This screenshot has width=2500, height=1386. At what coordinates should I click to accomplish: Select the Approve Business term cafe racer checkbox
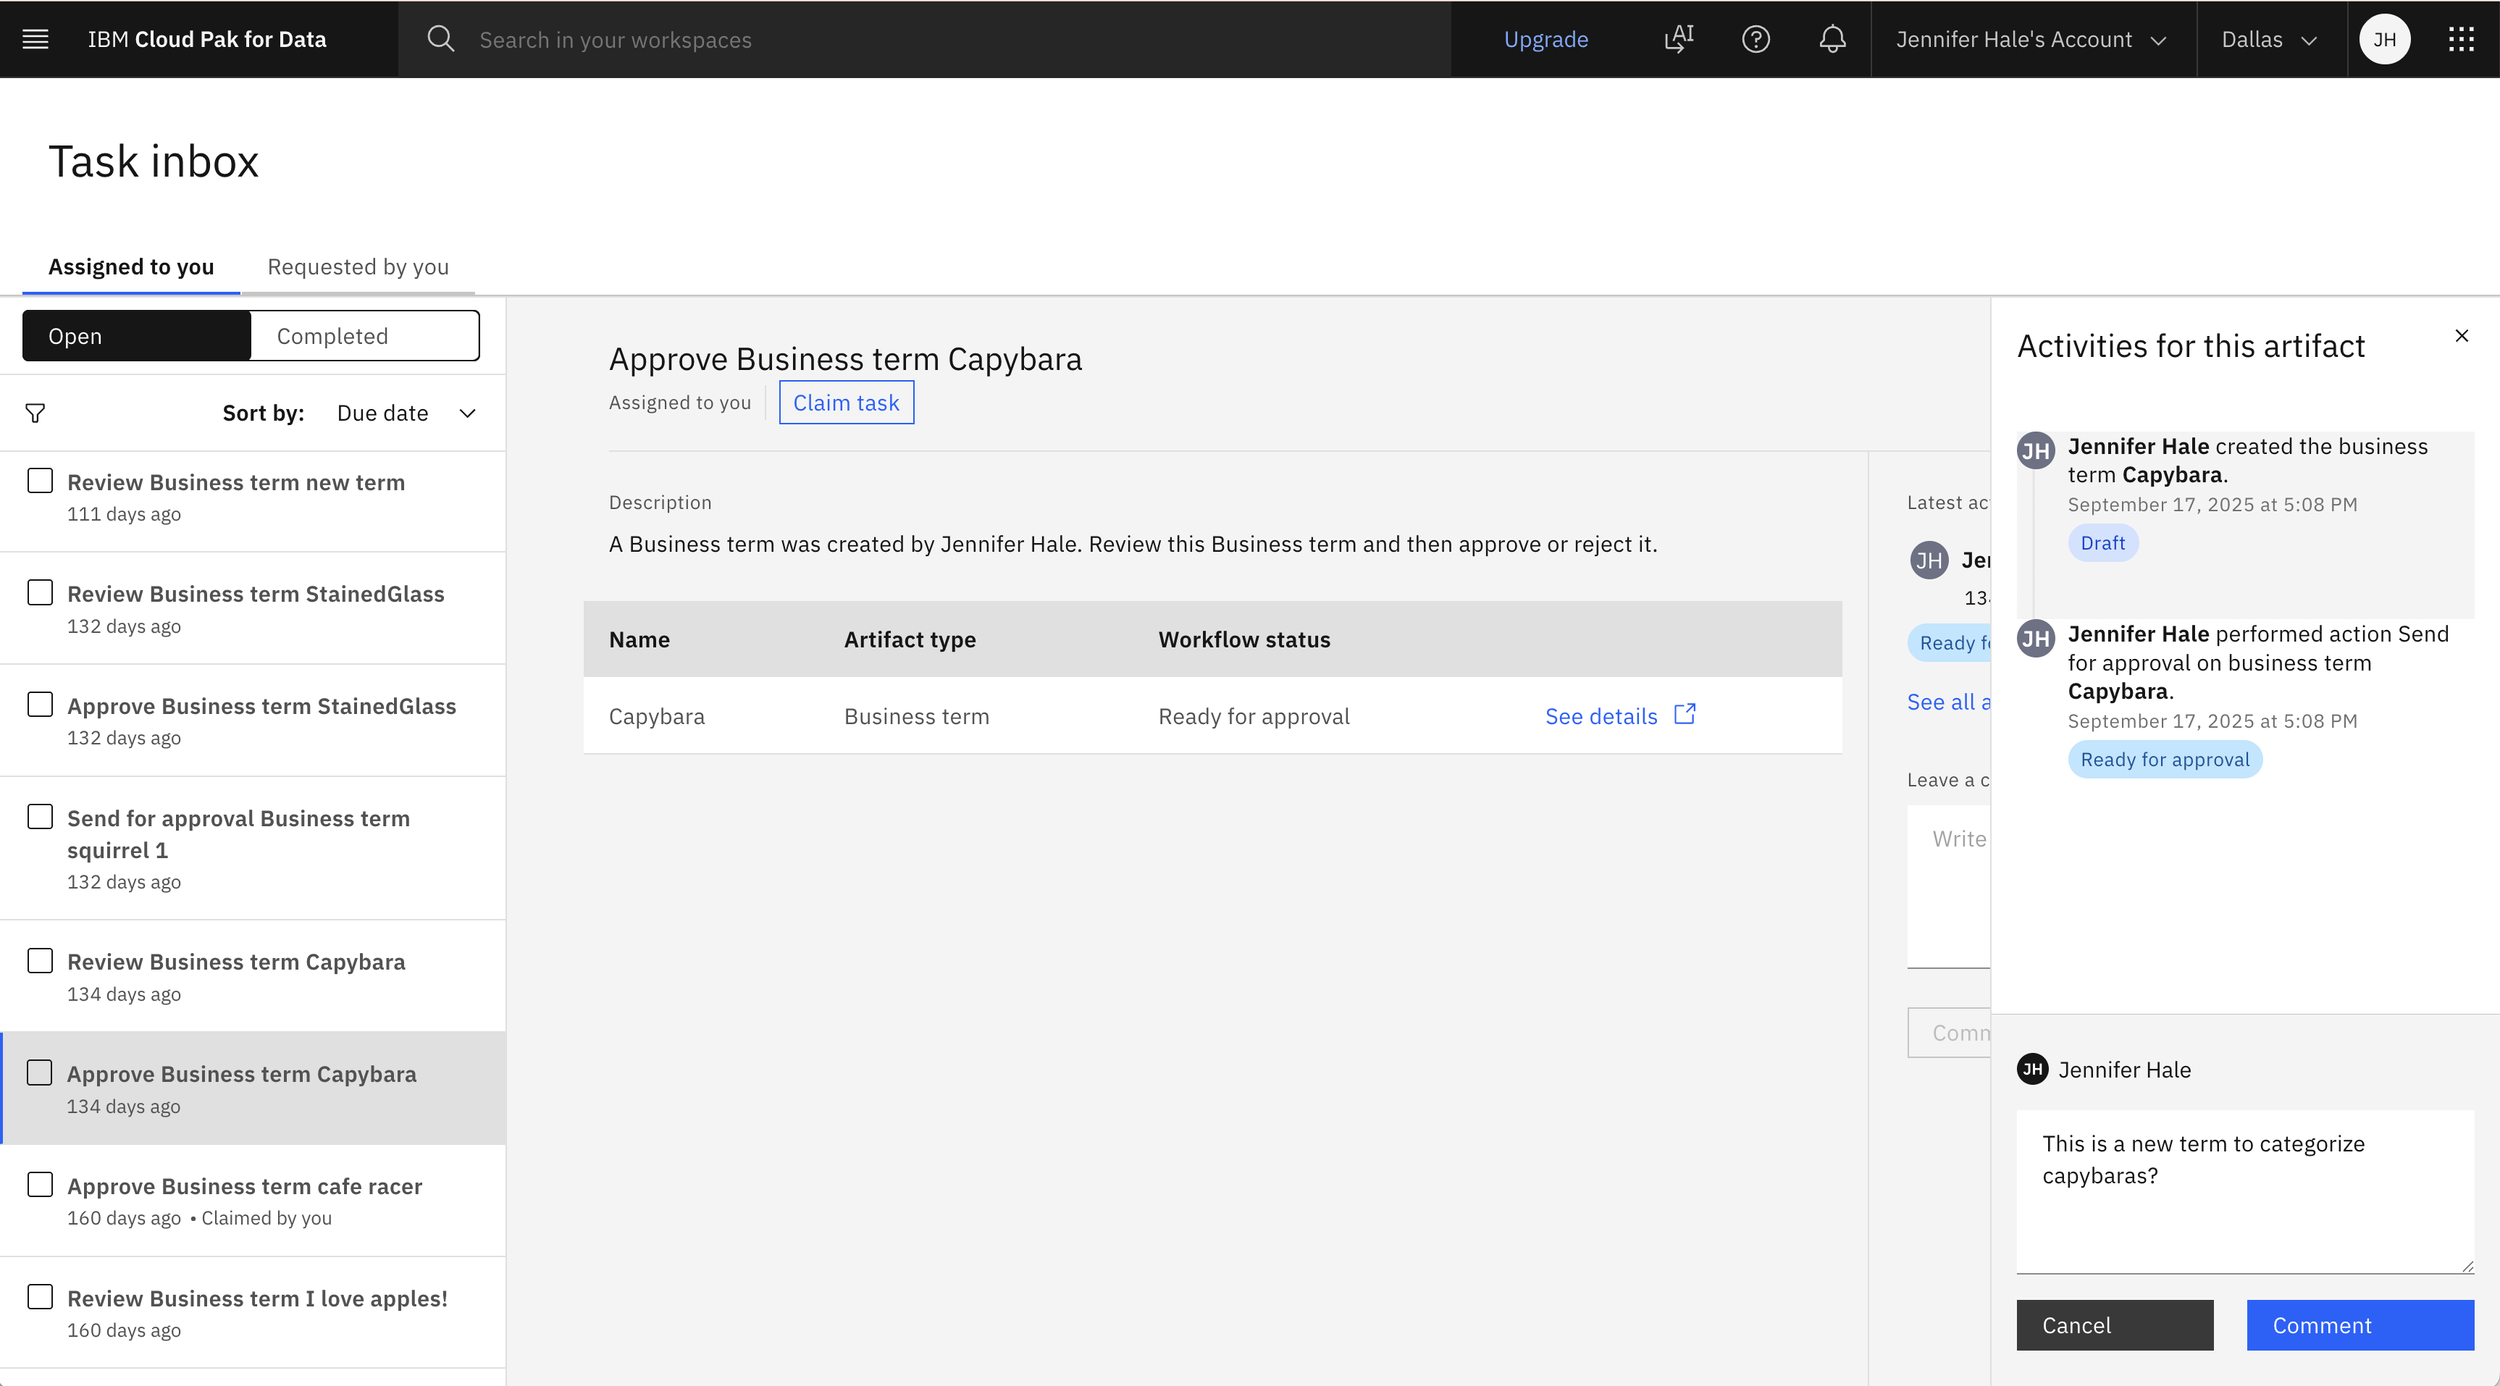[40, 1185]
